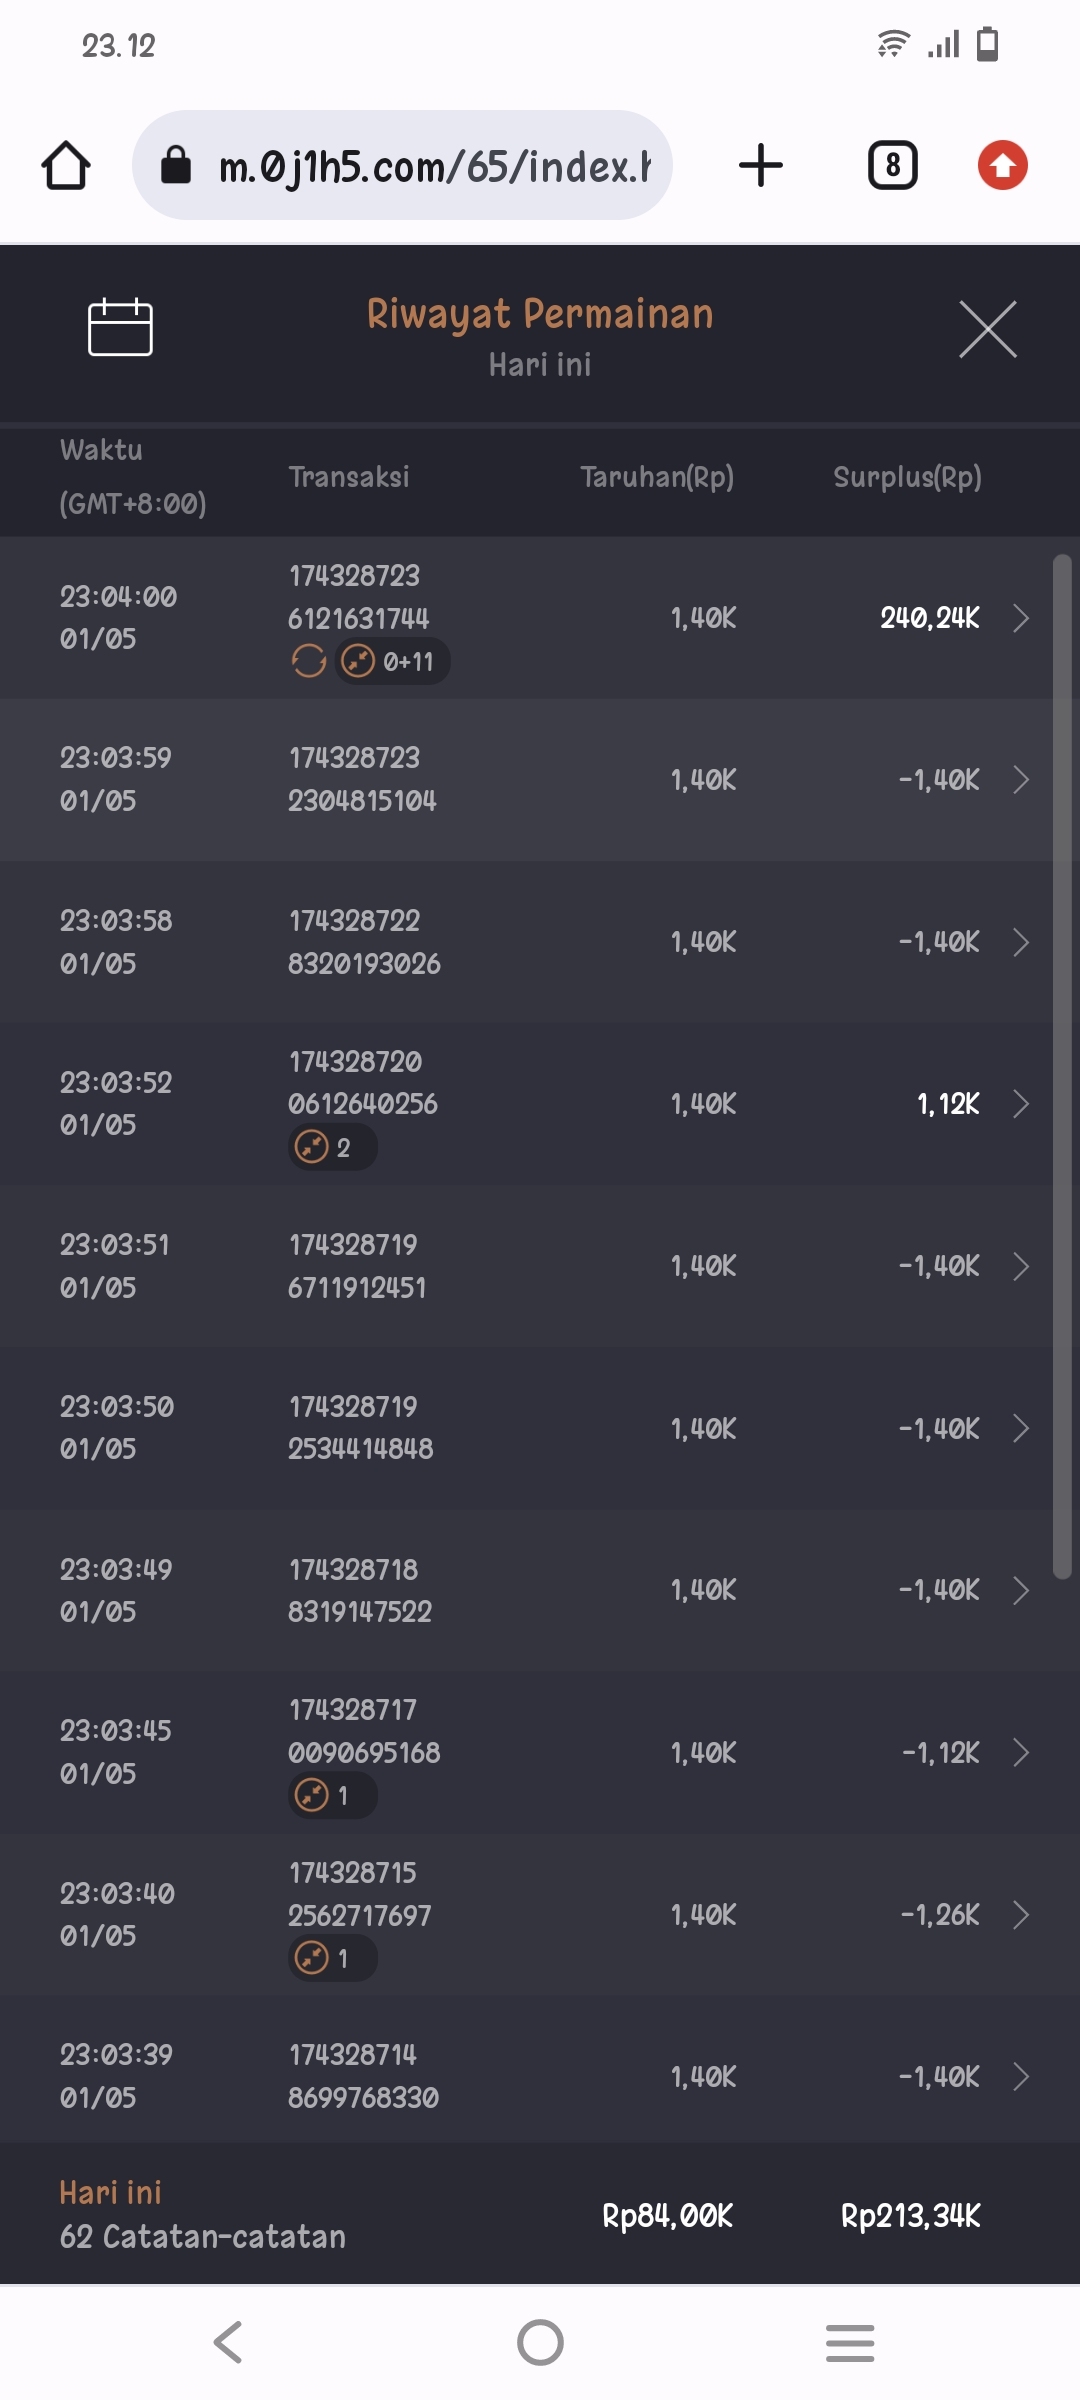Select transaction ending in 8320193026
This screenshot has height=2400, width=1080.
coord(364,942)
